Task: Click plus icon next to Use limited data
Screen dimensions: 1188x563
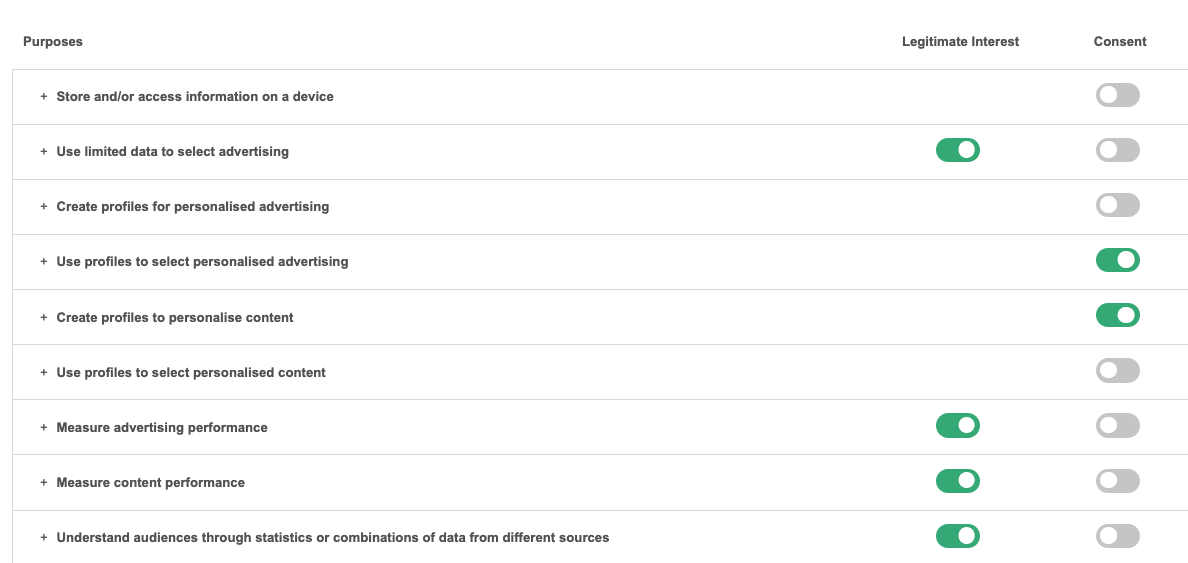Action: 43,152
